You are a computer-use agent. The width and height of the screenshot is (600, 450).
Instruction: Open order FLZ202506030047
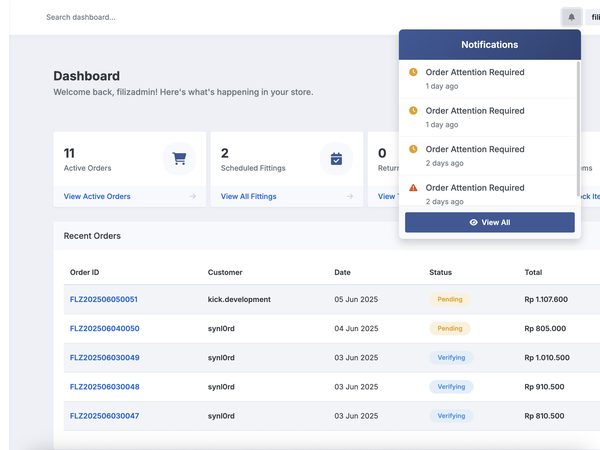tap(104, 416)
